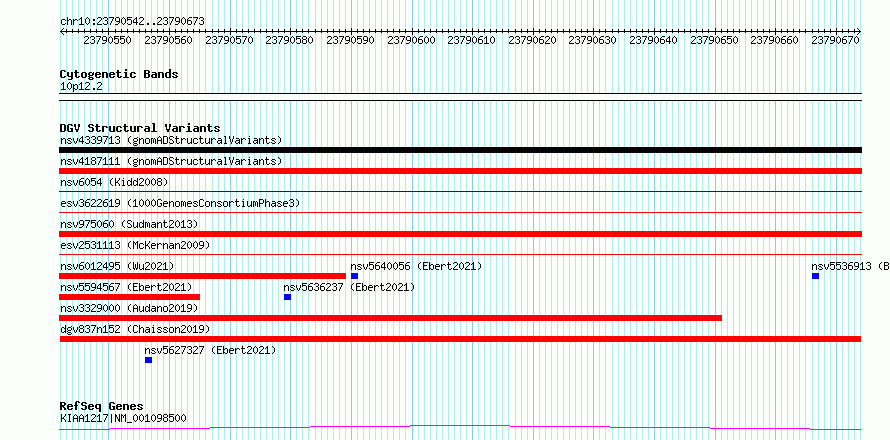The width and height of the screenshot is (890, 440).
Task: Click ruler position 23790650
Action: coord(714,40)
